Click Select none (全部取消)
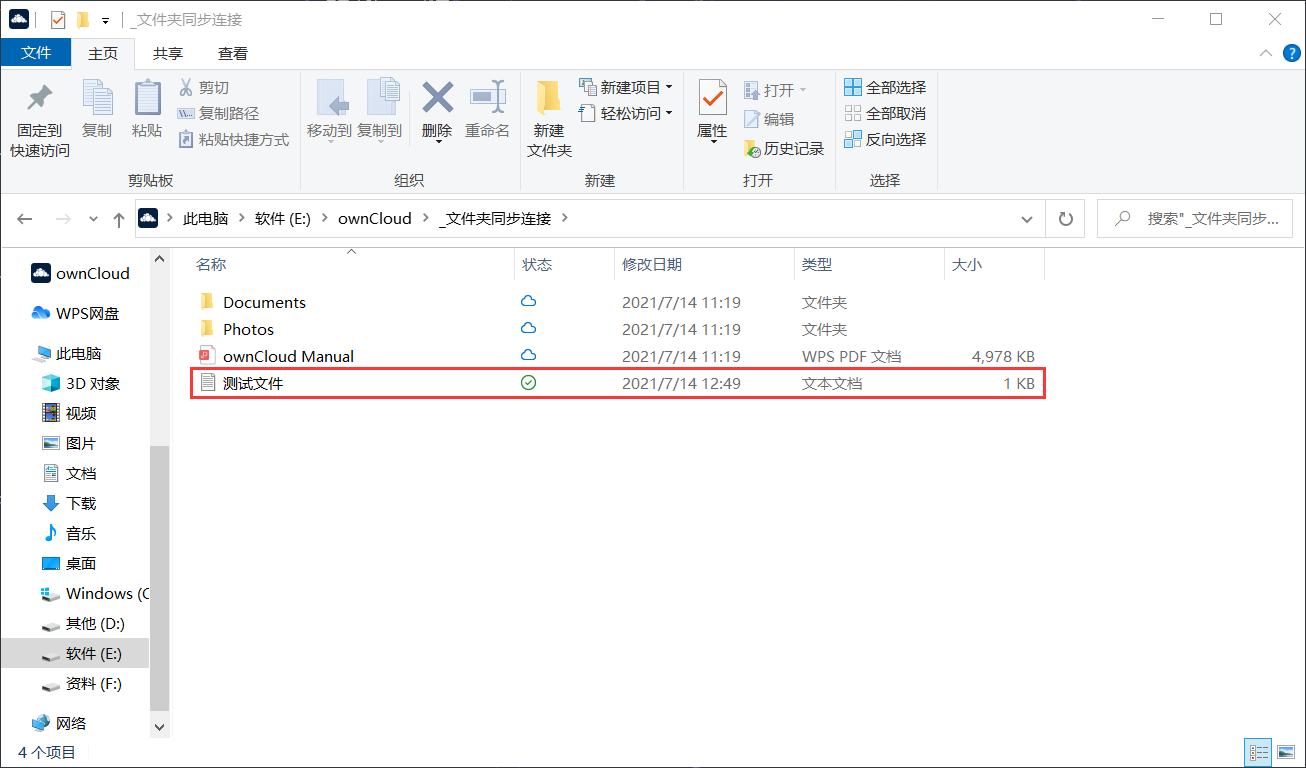The width and height of the screenshot is (1306, 768). [885, 113]
